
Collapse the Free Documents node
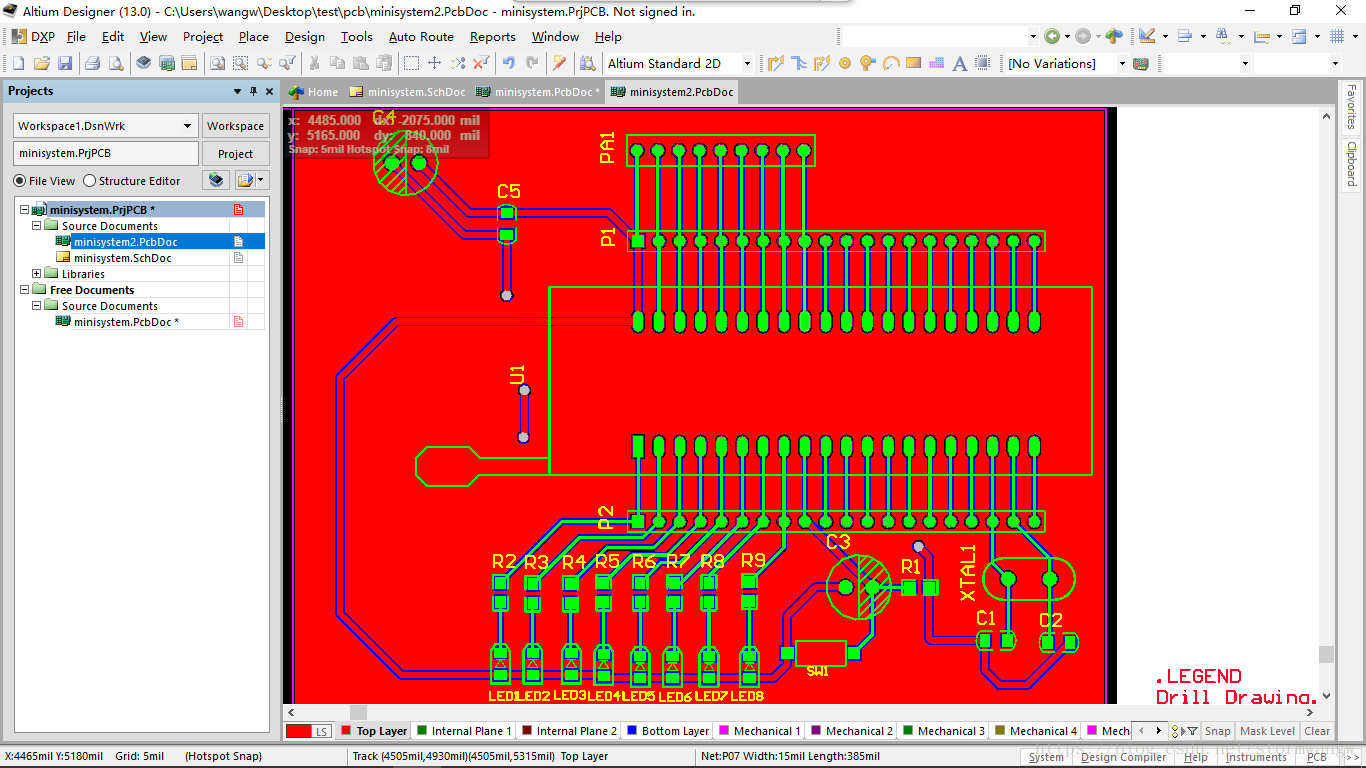coord(25,290)
